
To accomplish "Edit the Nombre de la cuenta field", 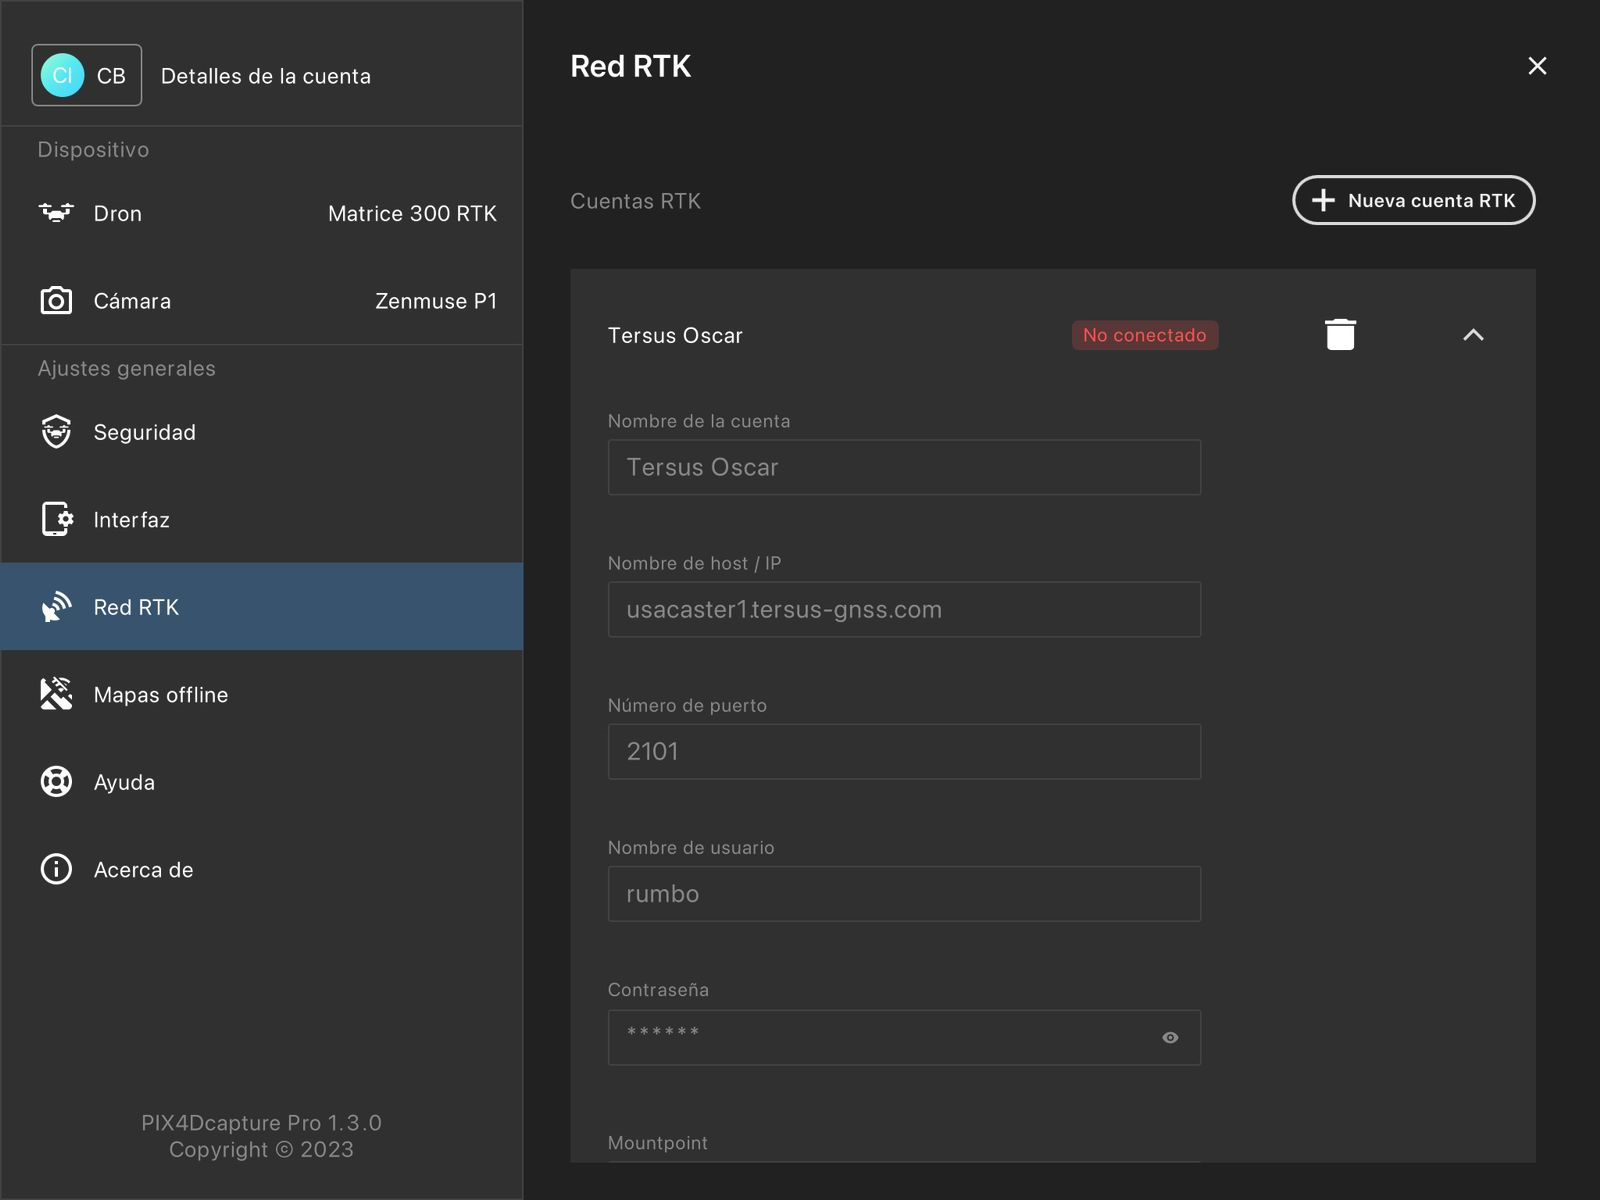I will (x=904, y=467).
